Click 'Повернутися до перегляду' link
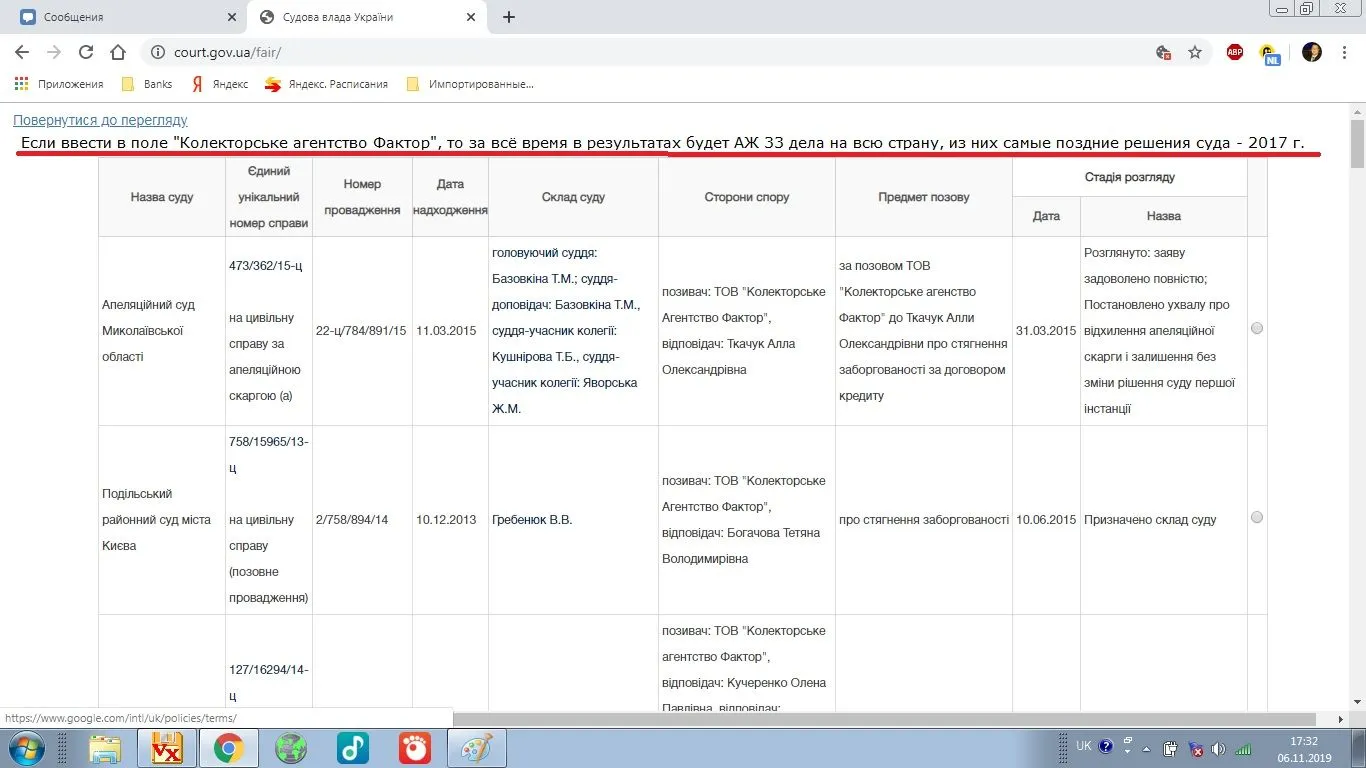The height and width of the screenshot is (768, 1366). click(100, 120)
